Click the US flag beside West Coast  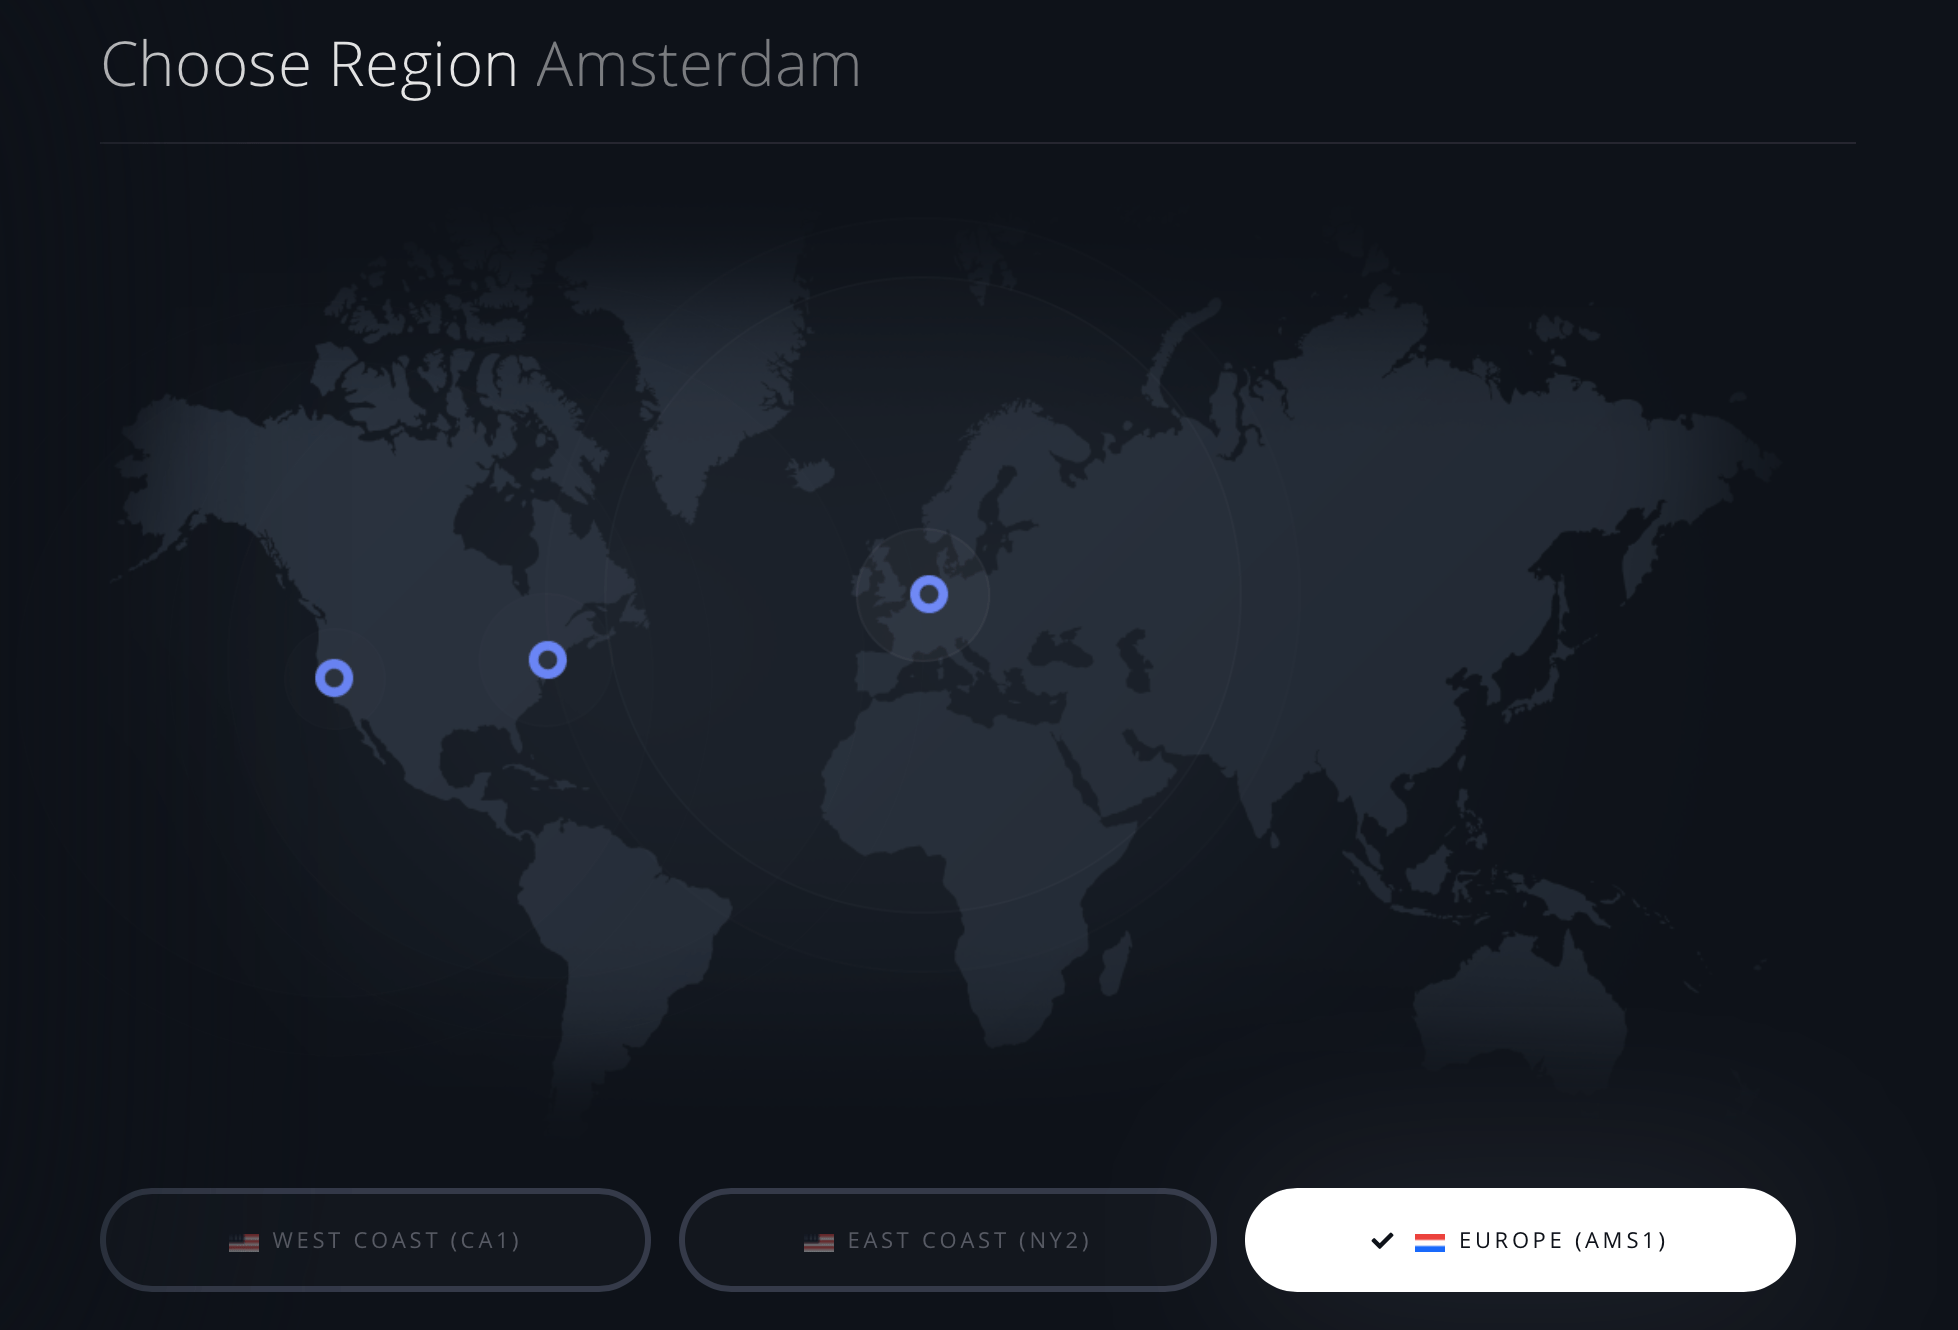[x=244, y=1242]
